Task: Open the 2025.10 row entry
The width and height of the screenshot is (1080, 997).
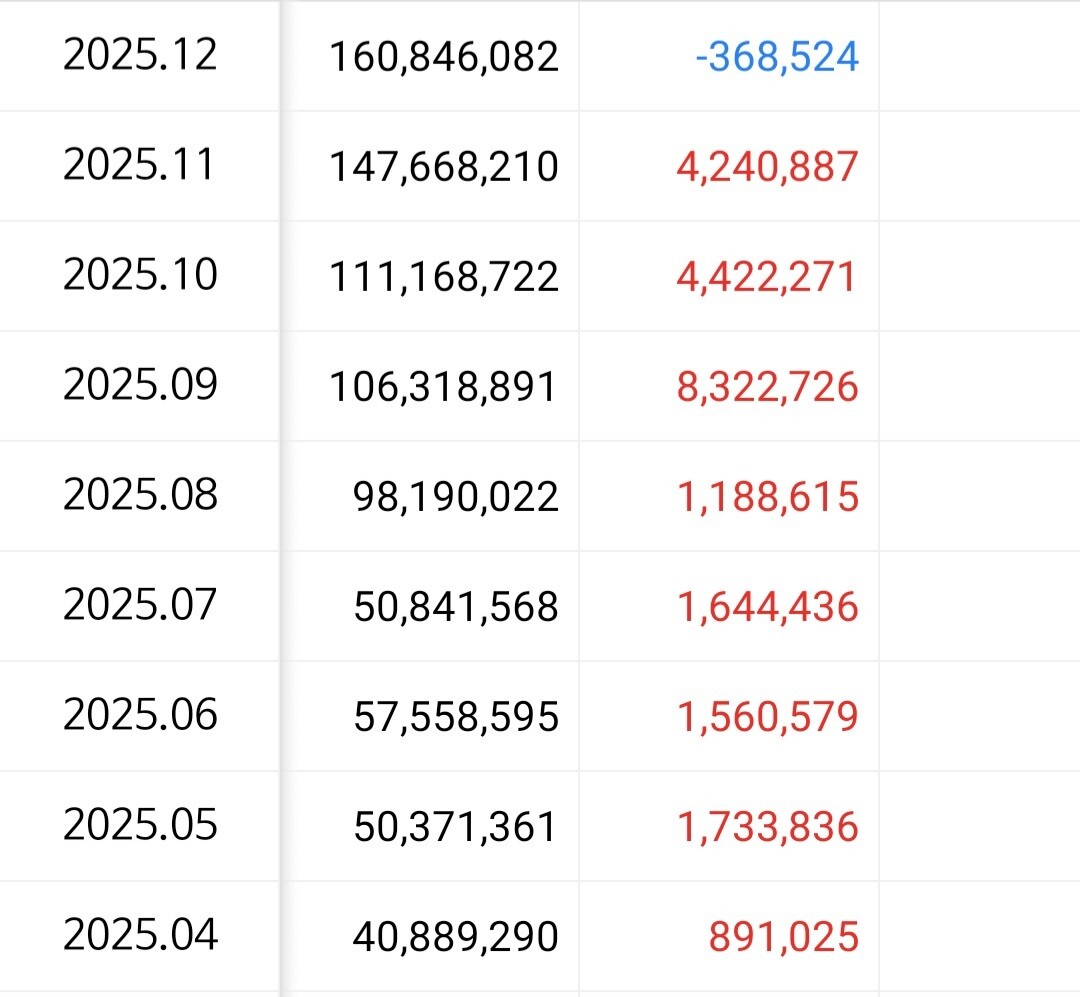Action: 140,275
